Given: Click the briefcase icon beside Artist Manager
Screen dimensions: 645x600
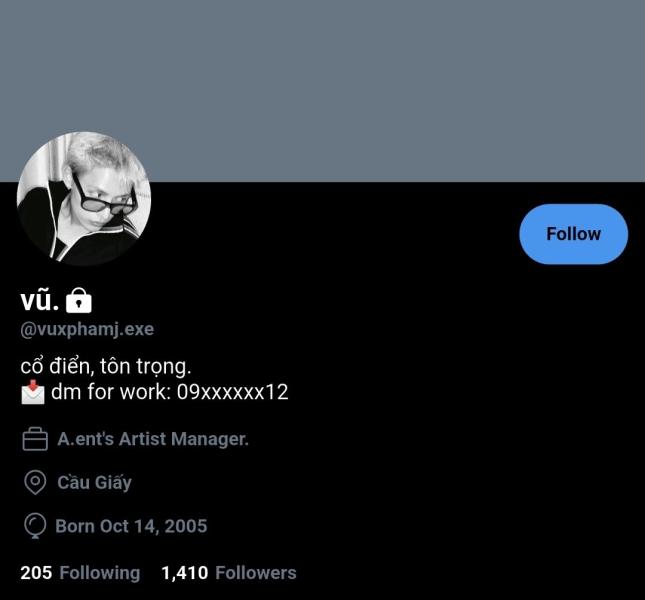Looking at the screenshot, I should tap(35, 439).
